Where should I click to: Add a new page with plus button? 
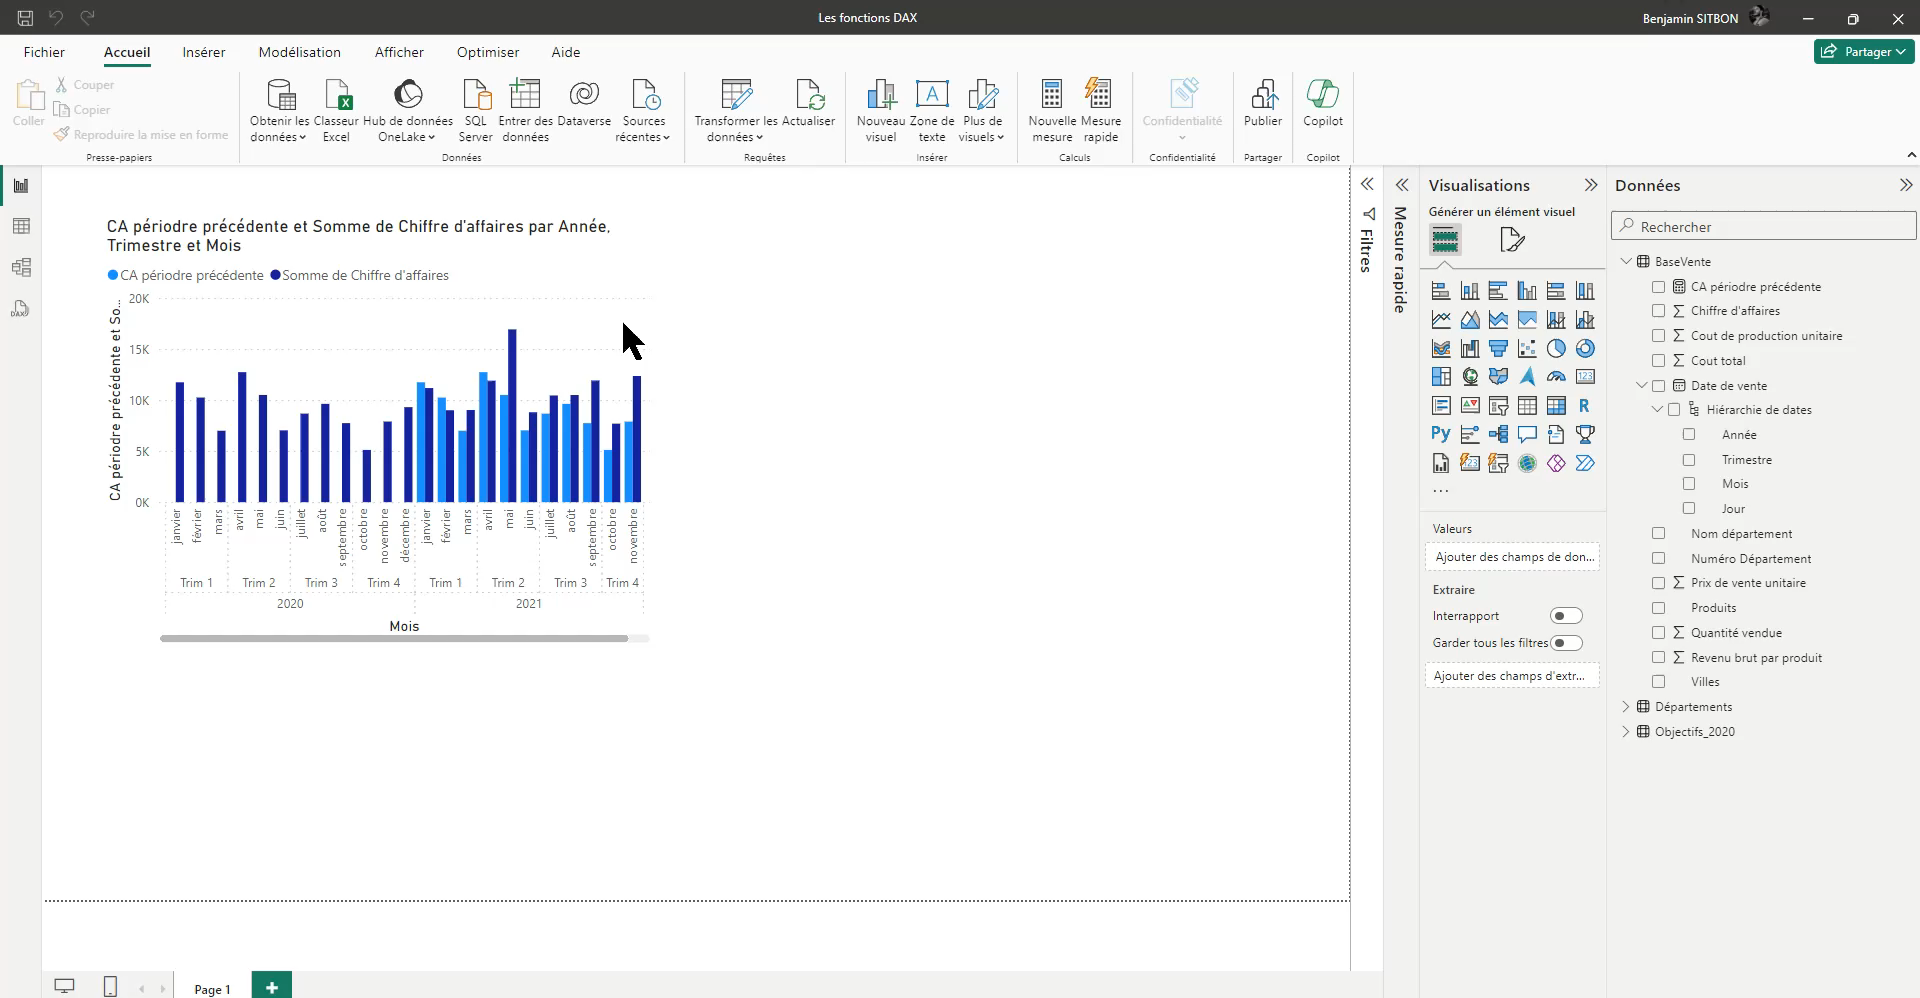tap(272, 987)
